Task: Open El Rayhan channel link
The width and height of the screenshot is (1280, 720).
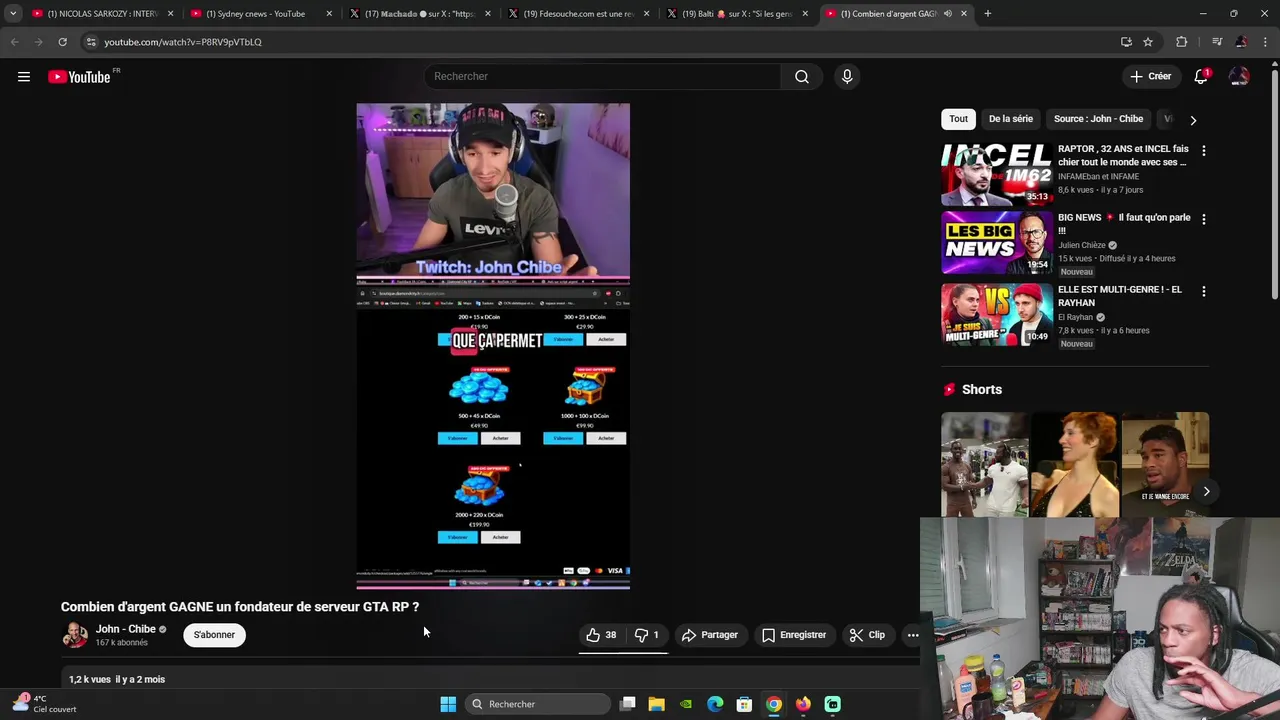Action: 1075,317
